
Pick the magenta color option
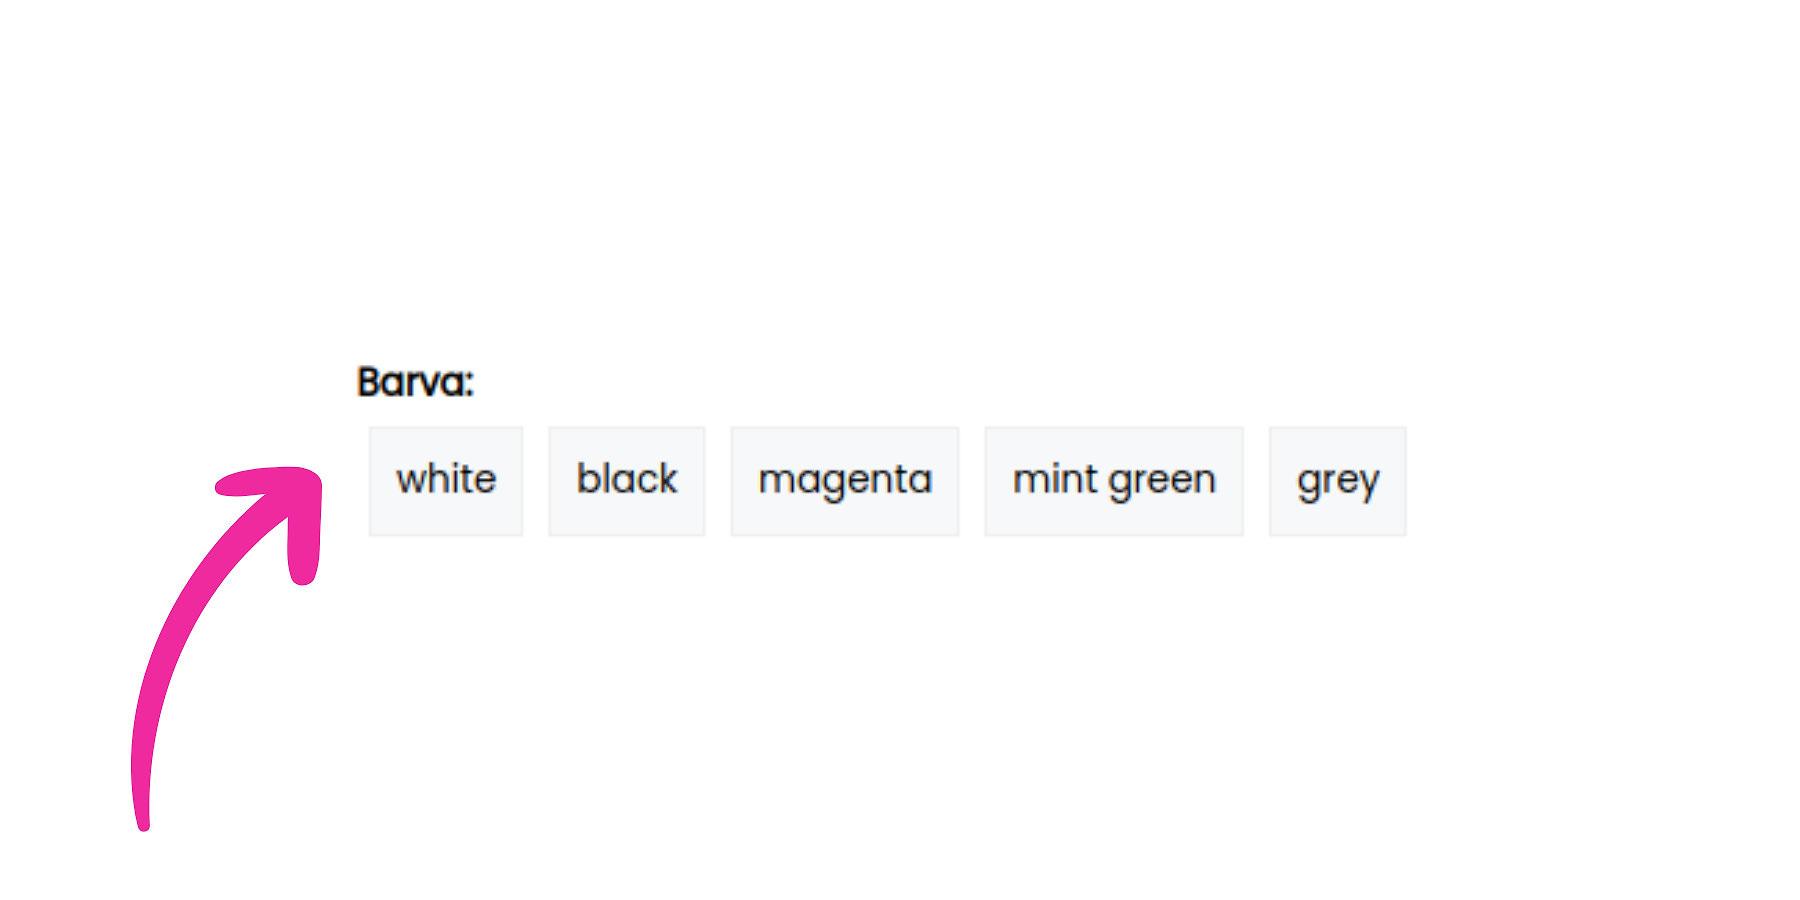845,481
